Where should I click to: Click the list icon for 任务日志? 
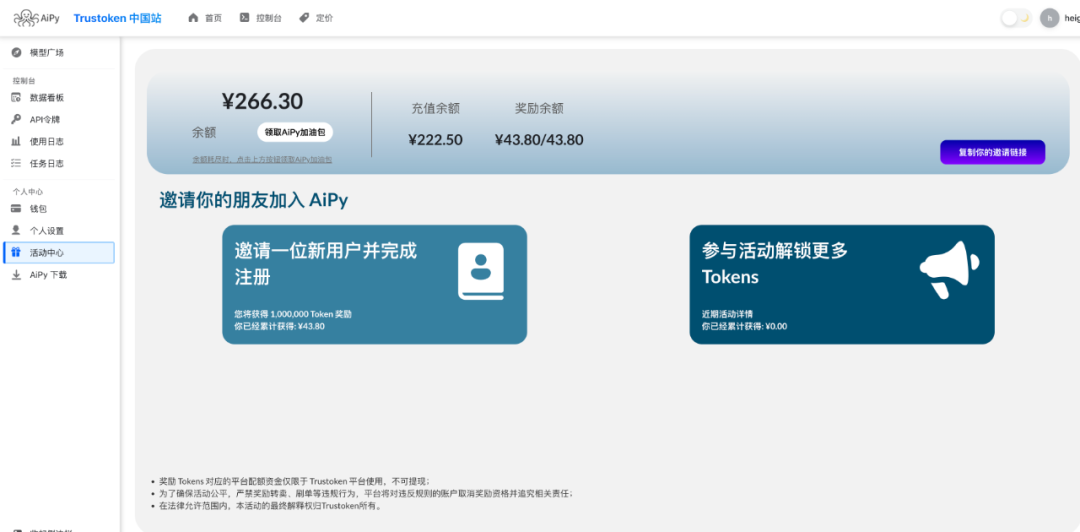pos(16,163)
